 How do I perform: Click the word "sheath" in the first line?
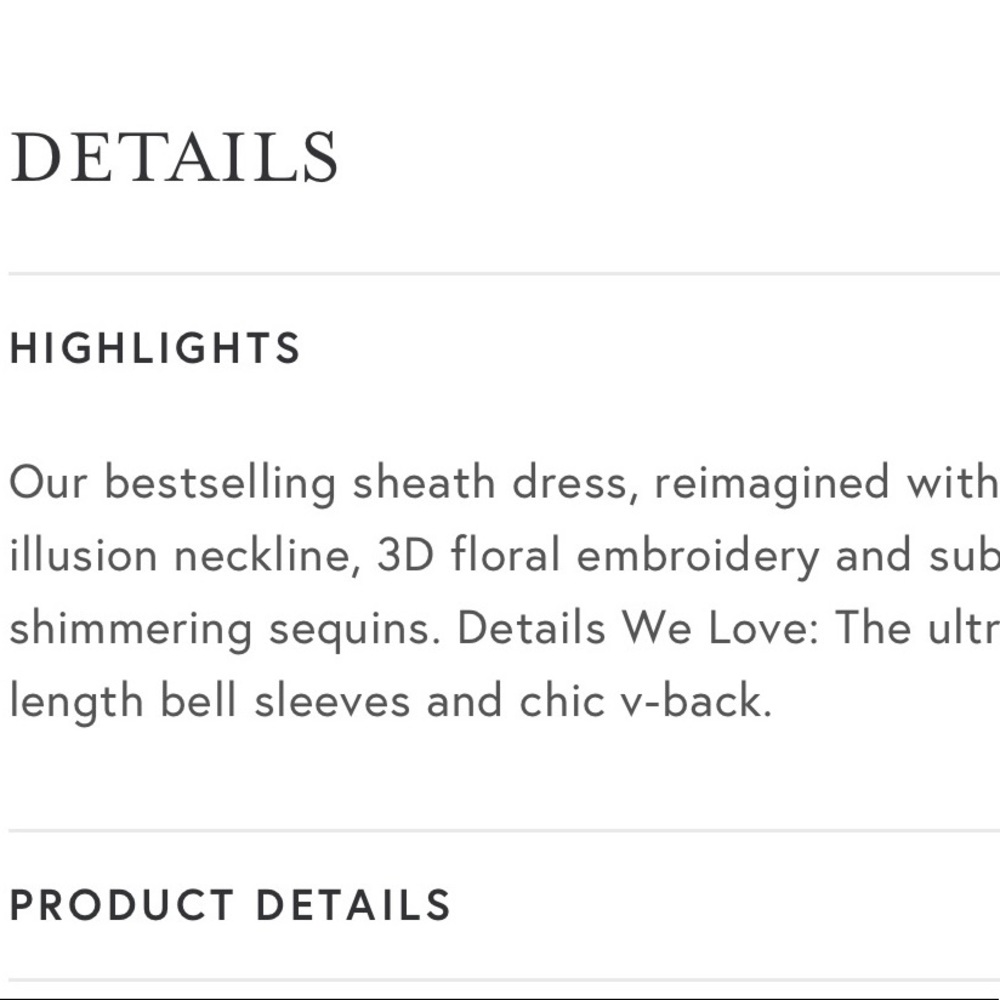[x=424, y=482]
